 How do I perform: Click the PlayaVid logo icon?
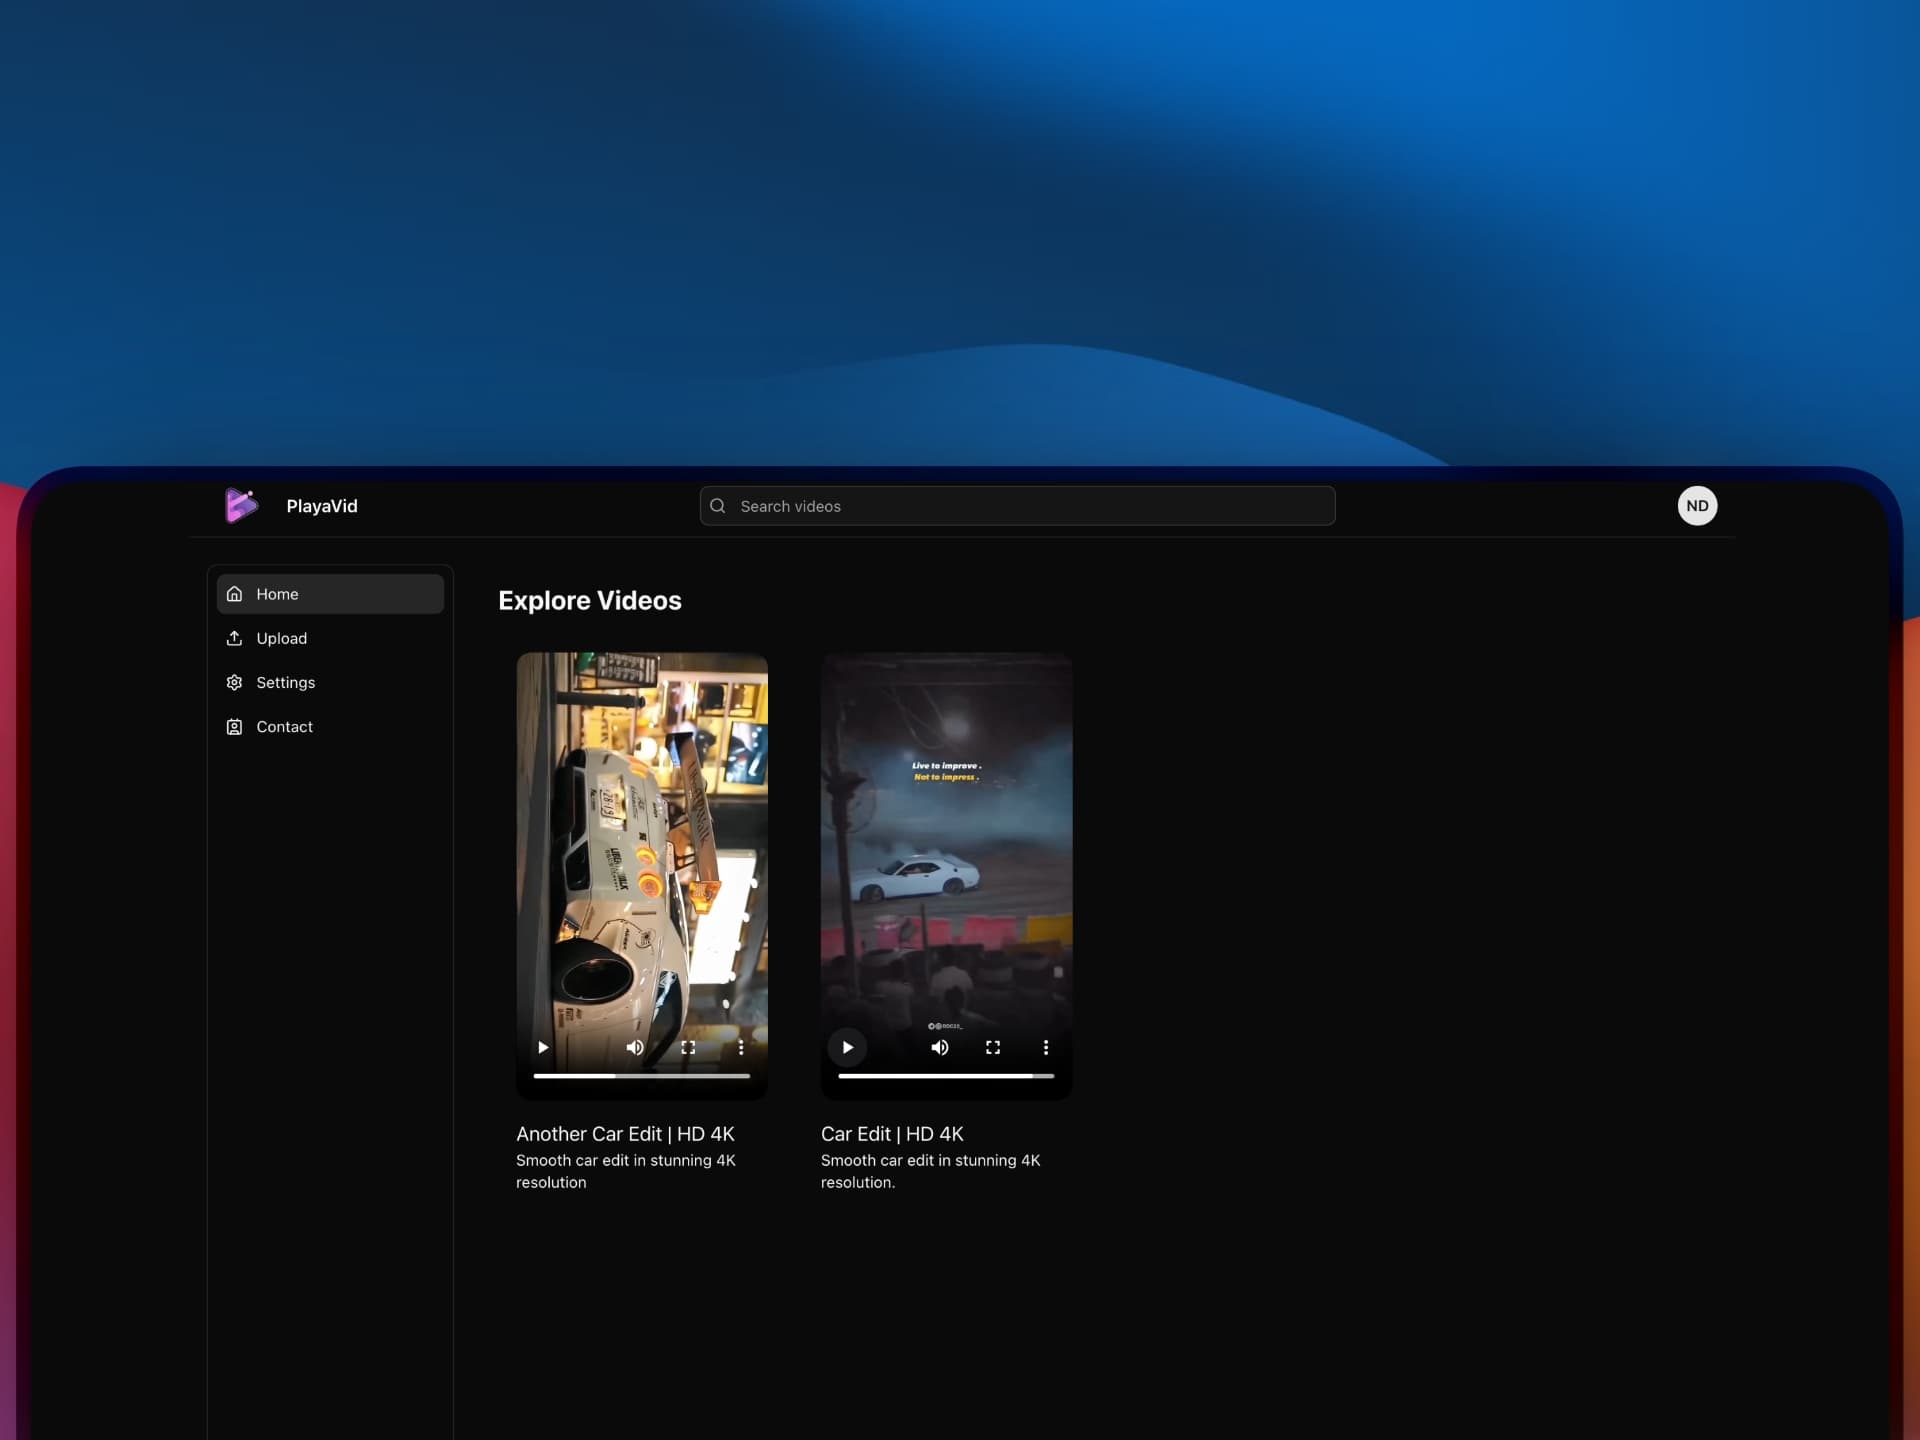pos(240,506)
